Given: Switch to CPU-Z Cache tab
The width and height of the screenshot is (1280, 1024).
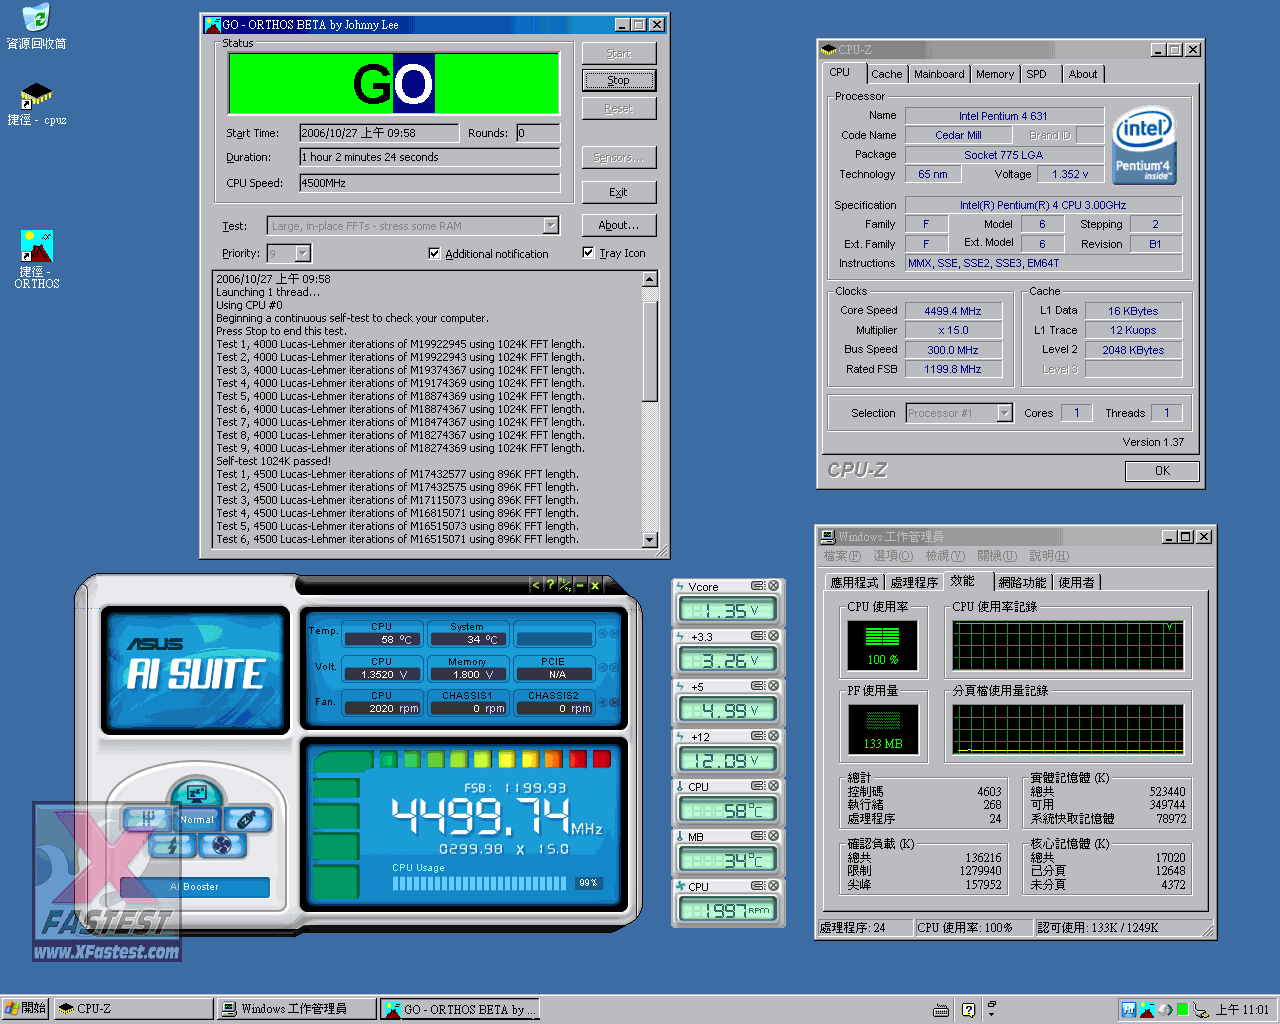Looking at the screenshot, I should [x=886, y=74].
